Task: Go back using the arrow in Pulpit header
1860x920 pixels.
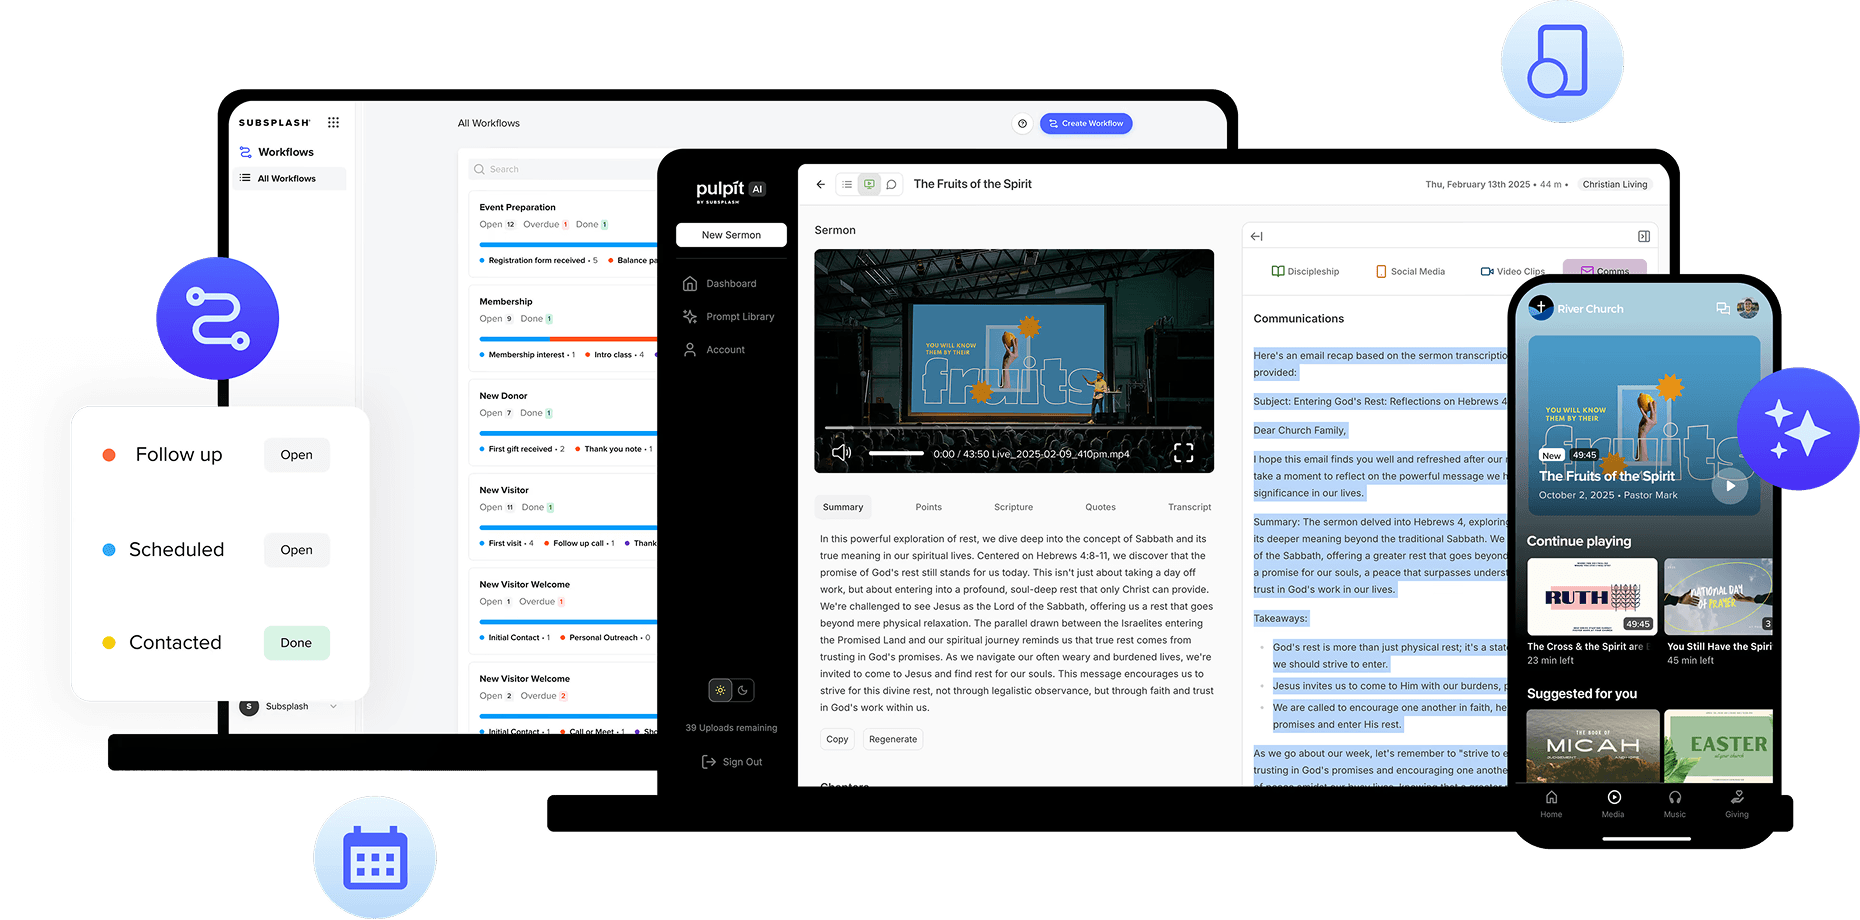Action: (x=821, y=184)
